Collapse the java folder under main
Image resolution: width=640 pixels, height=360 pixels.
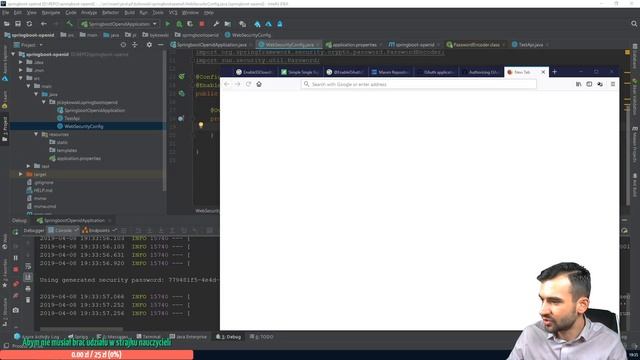[36, 94]
